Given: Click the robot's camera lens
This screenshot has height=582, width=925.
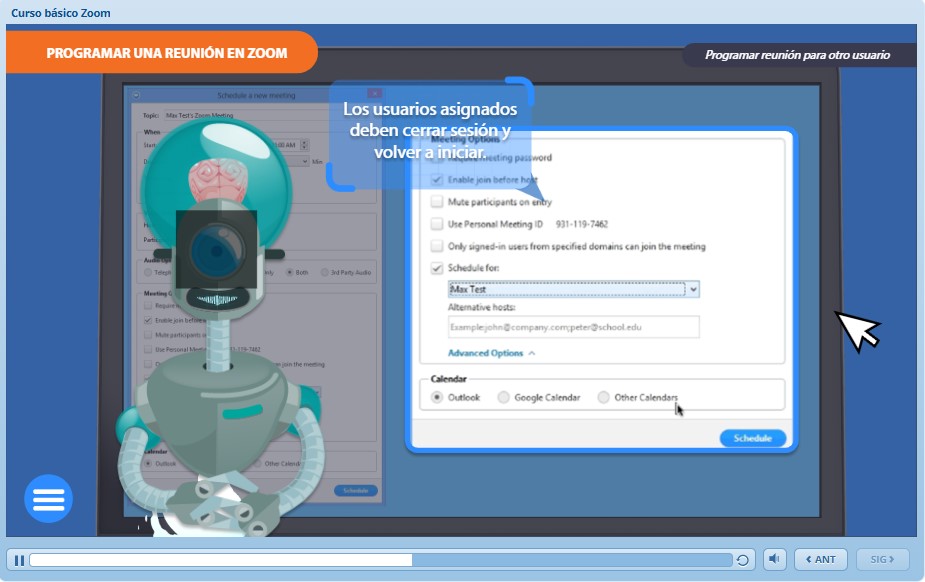Looking at the screenshot, I should (x=215, y=250).
